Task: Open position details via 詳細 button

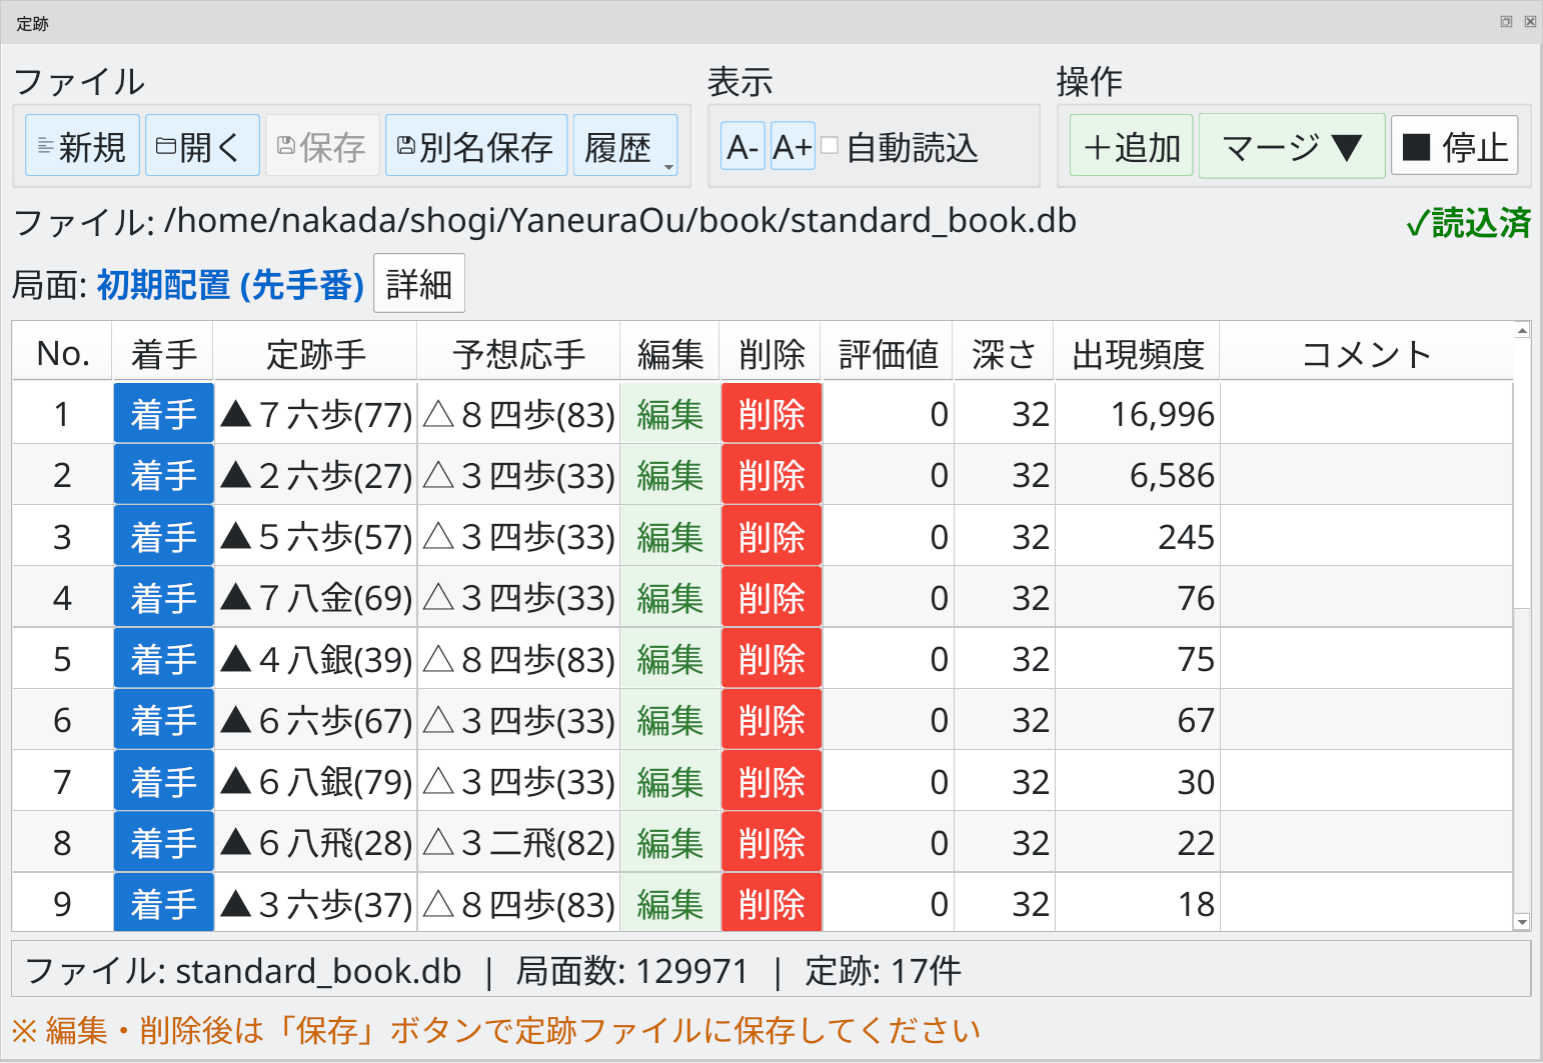Action: [419, 283]
